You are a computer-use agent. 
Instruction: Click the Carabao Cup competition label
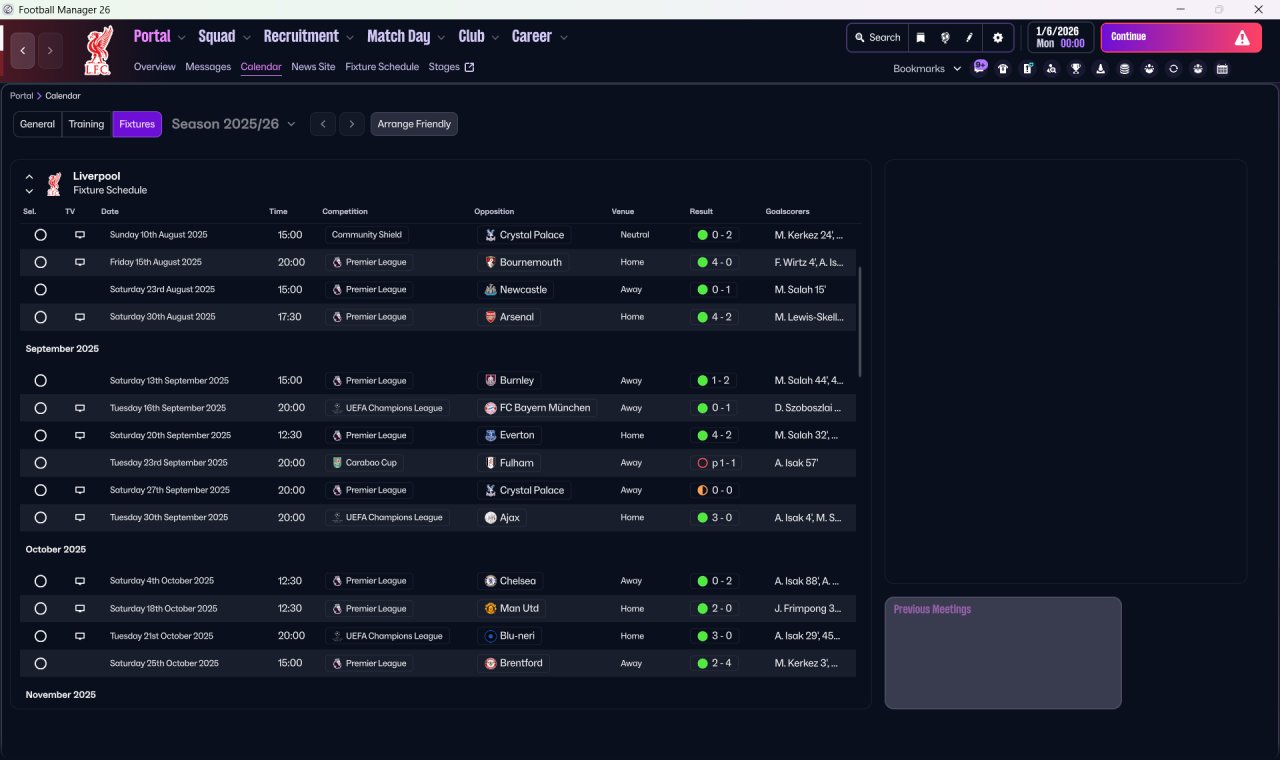[371, 463]
